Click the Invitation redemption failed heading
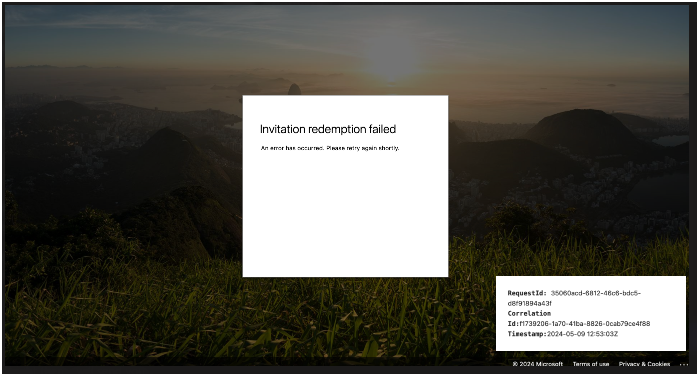 [328, 129]
